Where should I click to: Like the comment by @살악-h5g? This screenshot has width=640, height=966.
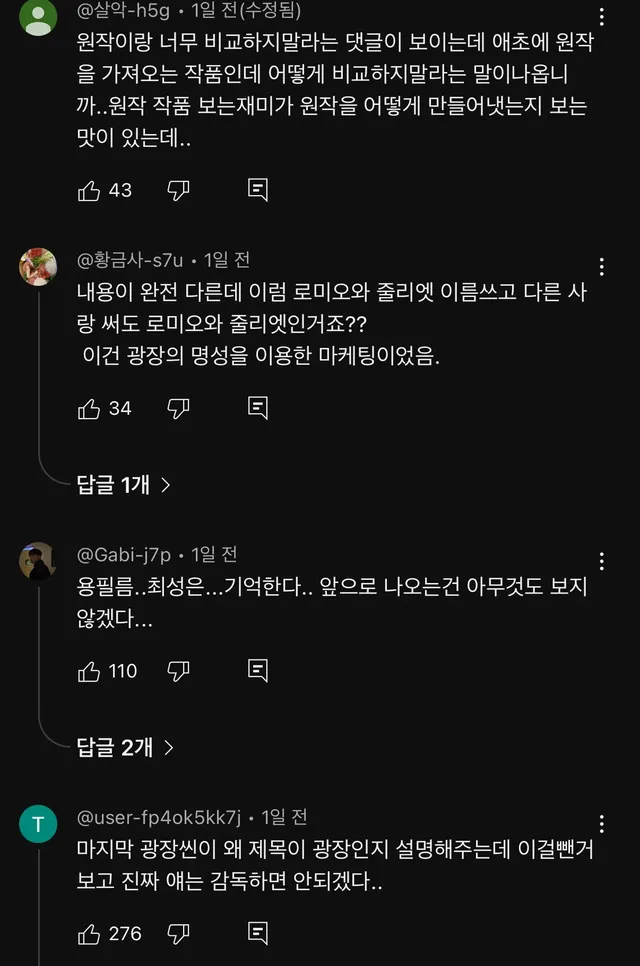(90, 190)
